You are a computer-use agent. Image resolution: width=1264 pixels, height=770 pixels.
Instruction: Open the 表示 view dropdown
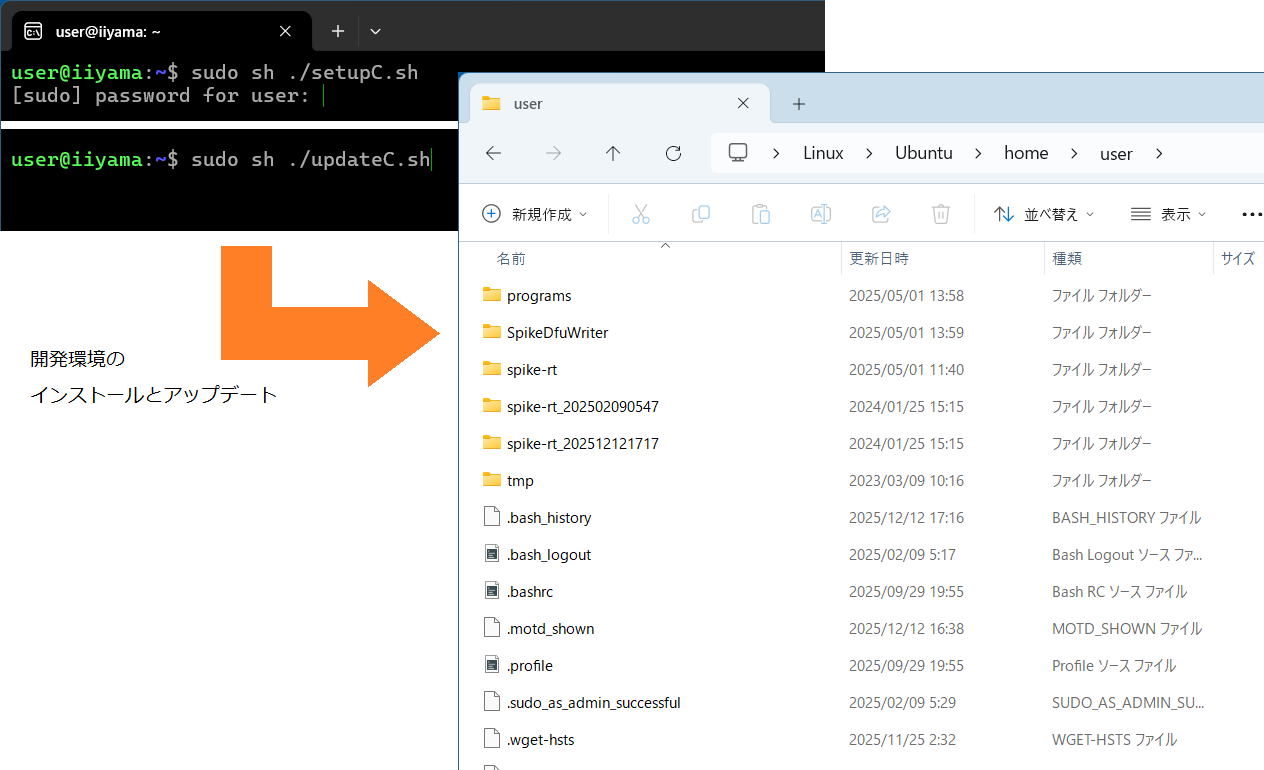1168,214
